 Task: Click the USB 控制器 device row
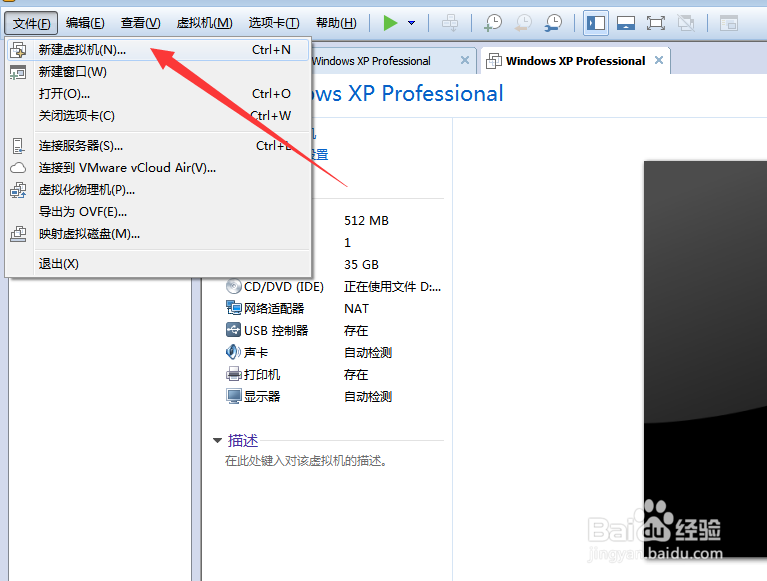[x=334, y=331]
